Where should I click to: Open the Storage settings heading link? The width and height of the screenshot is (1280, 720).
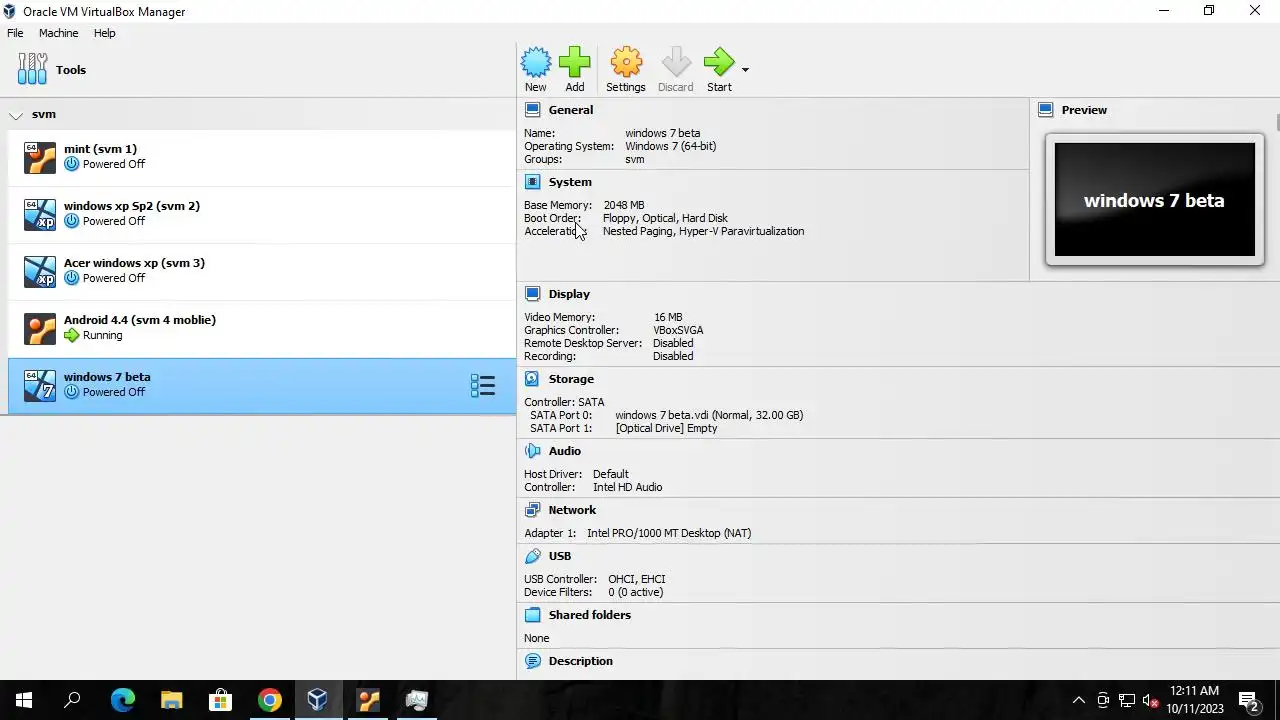571,379
